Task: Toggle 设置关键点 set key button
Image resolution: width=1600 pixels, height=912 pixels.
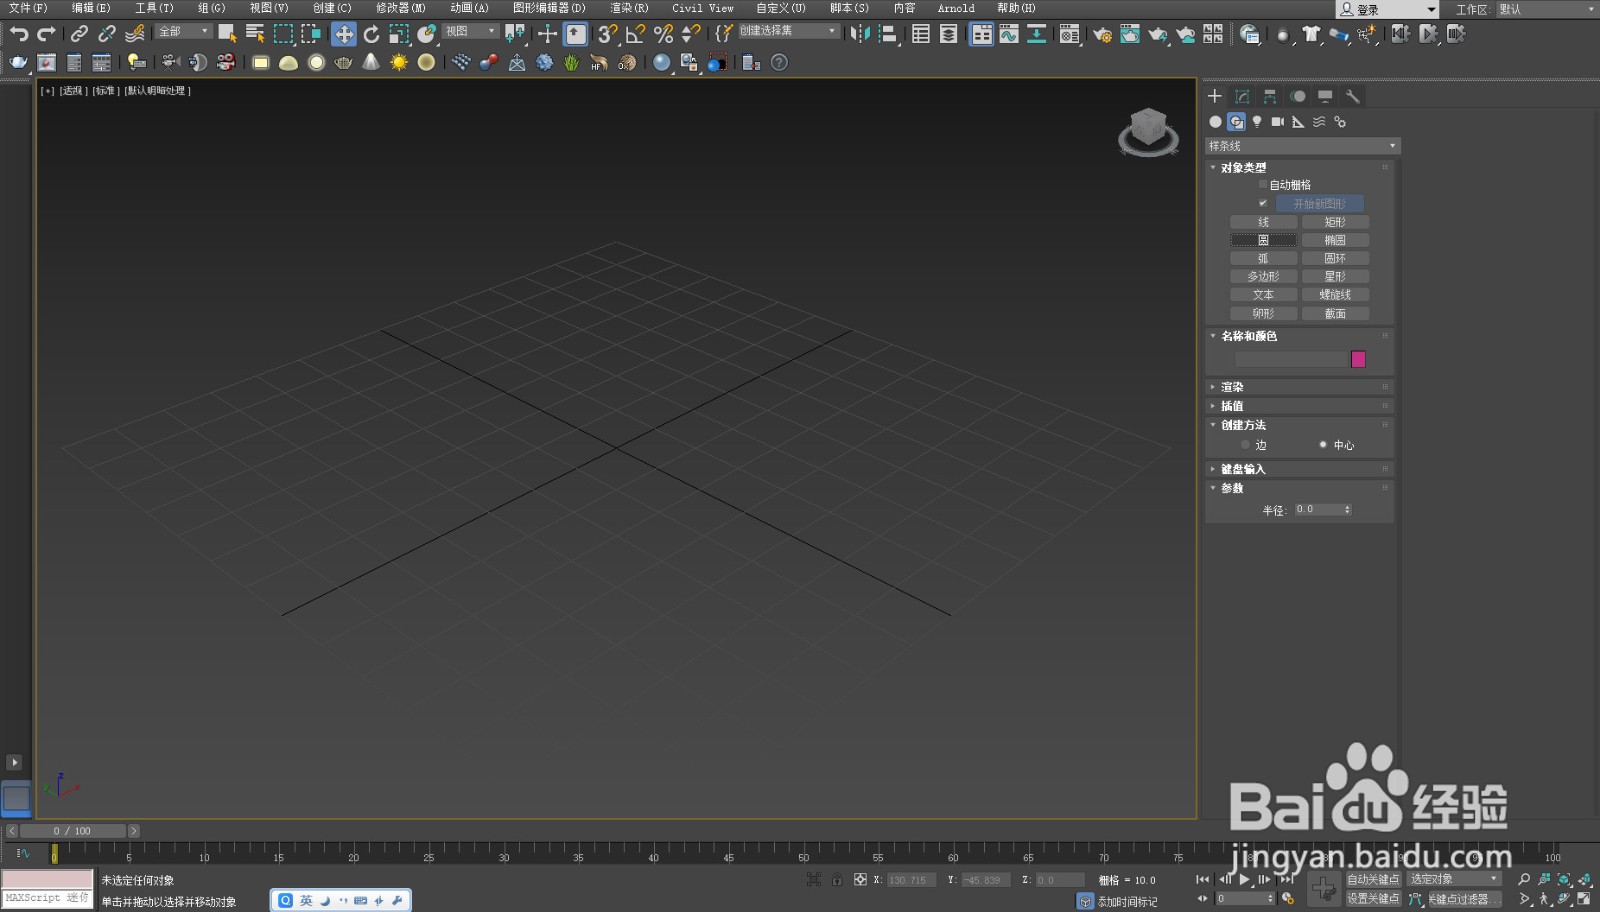Action: (x=1373, y=898)
